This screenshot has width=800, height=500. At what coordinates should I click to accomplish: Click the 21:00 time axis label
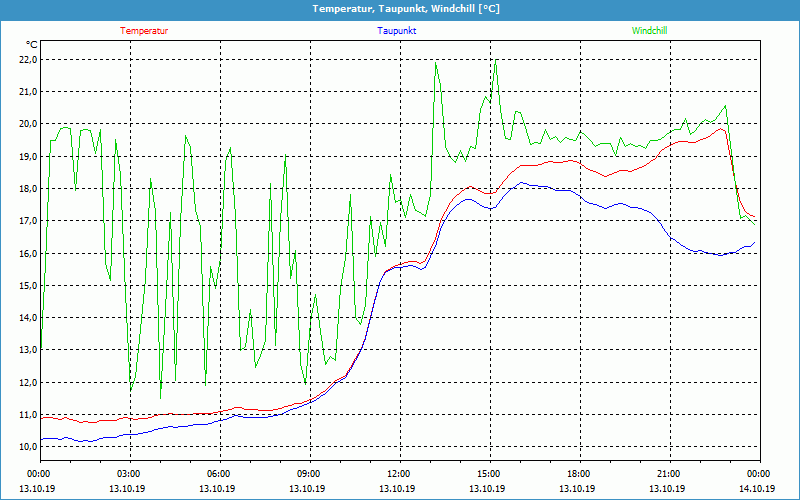click(x=668, y=474)
